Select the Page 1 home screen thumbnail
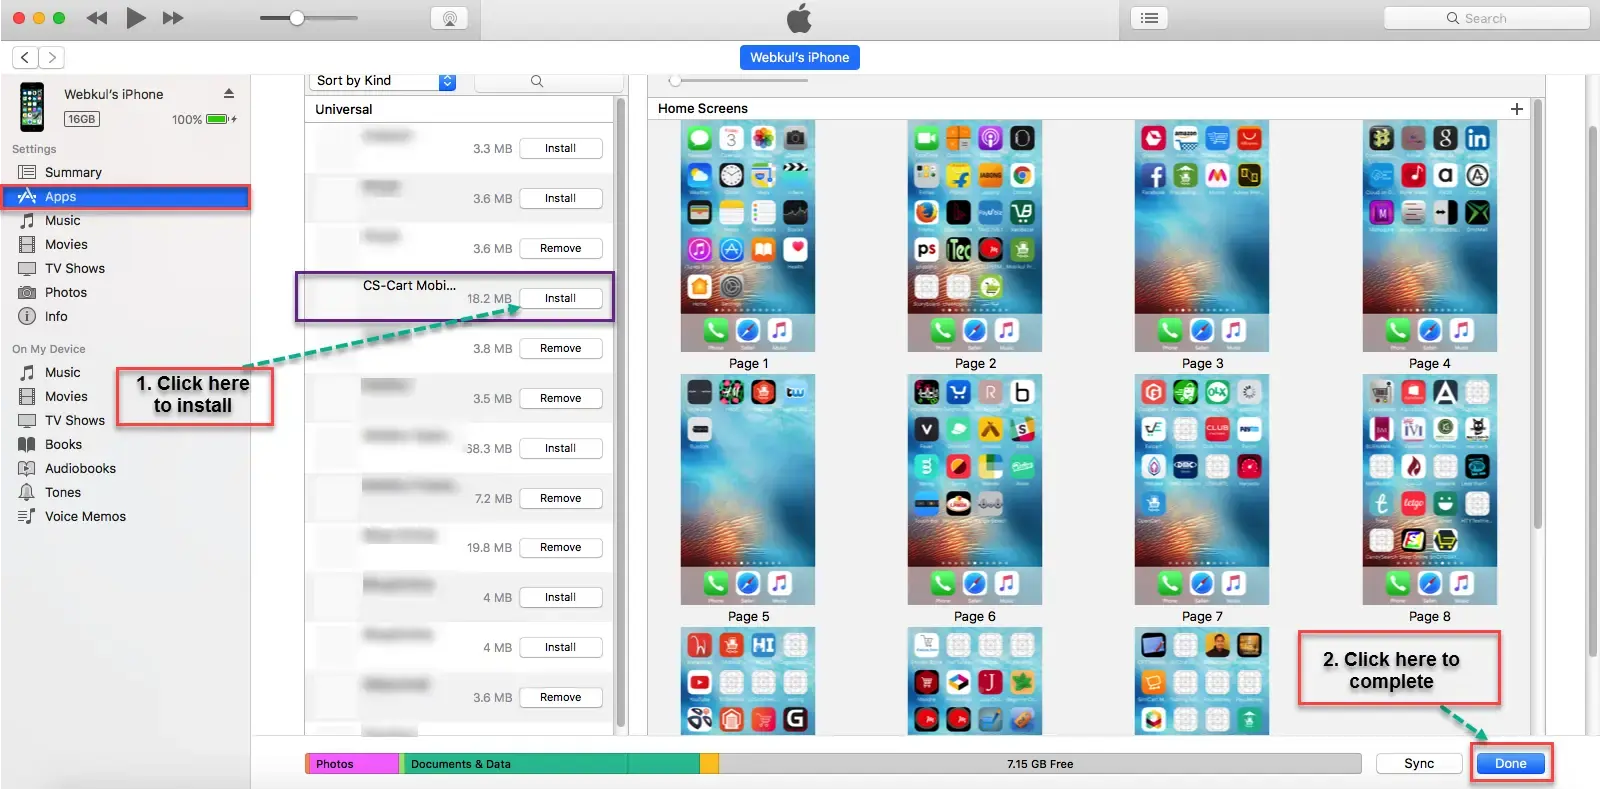The image size is (1600, 789). tap(748, 236)
